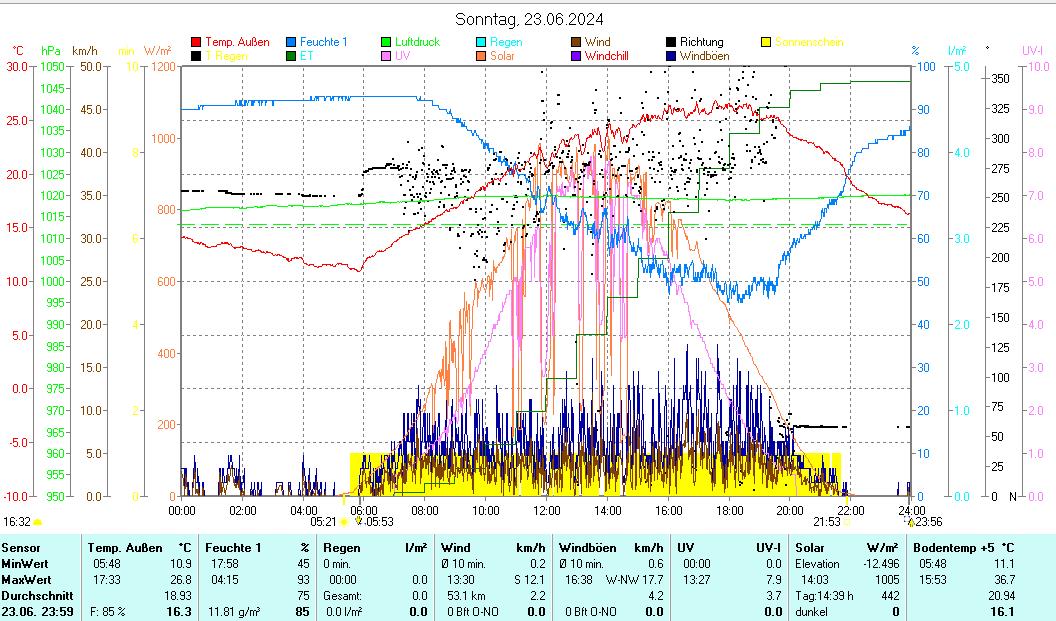Click the purple Windchill legend square
Screen dimensions: 1056x621
576,56
